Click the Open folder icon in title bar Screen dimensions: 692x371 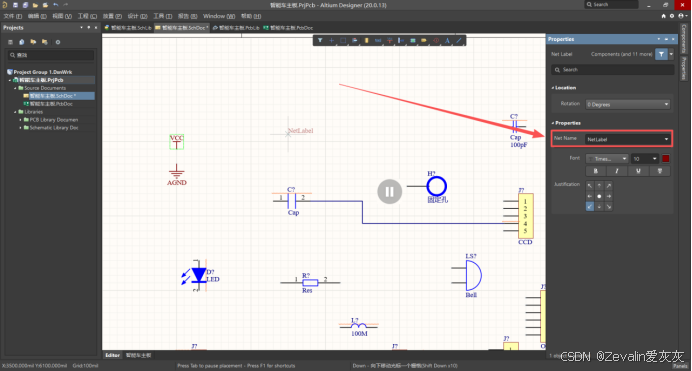[35, 5]
